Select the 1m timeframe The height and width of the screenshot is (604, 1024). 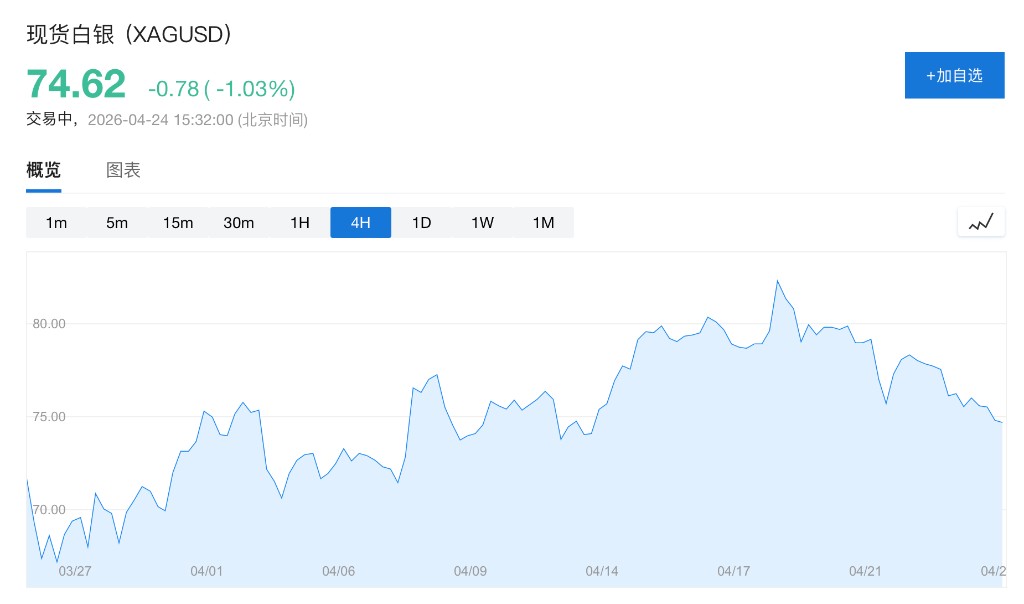56,222
